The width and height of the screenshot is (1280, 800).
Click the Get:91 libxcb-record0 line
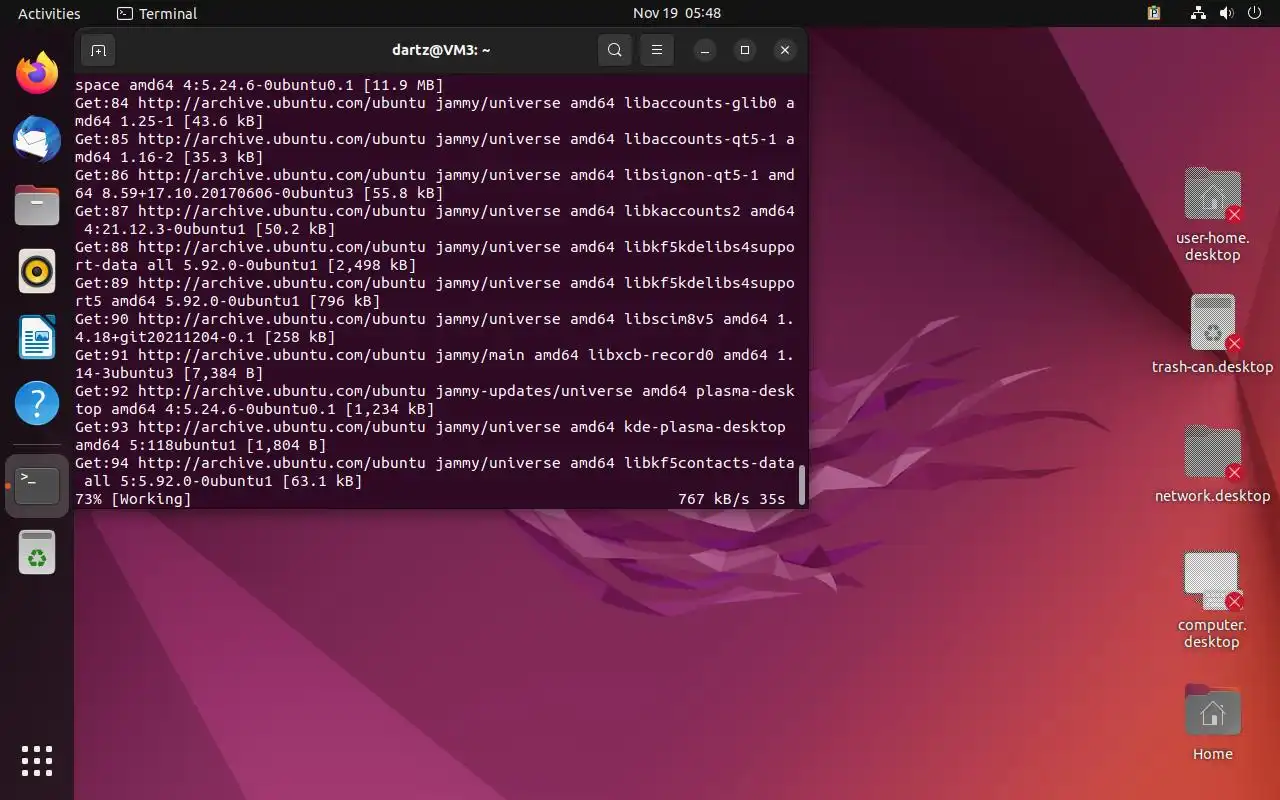[435, 364]
